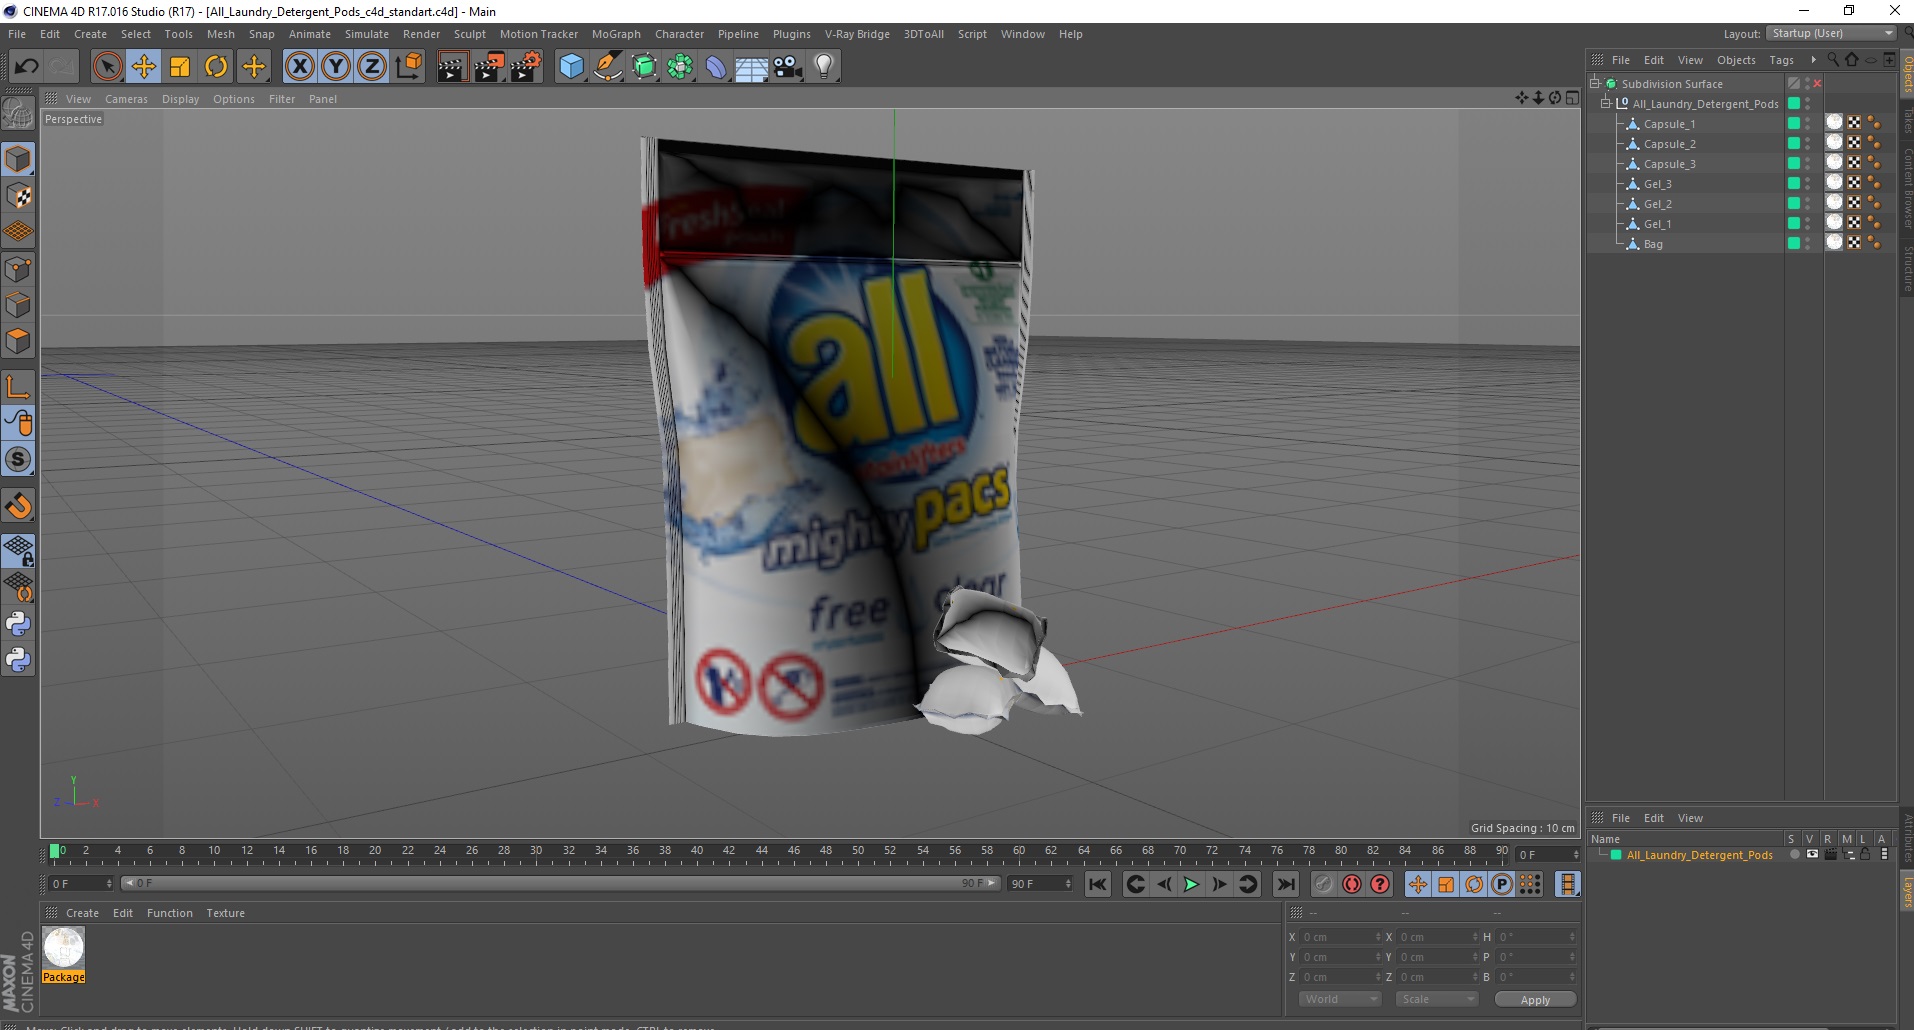Select the Capsule_3 object
The width and height of the screenshot is (1914, 1030).
pos(1669,164)
